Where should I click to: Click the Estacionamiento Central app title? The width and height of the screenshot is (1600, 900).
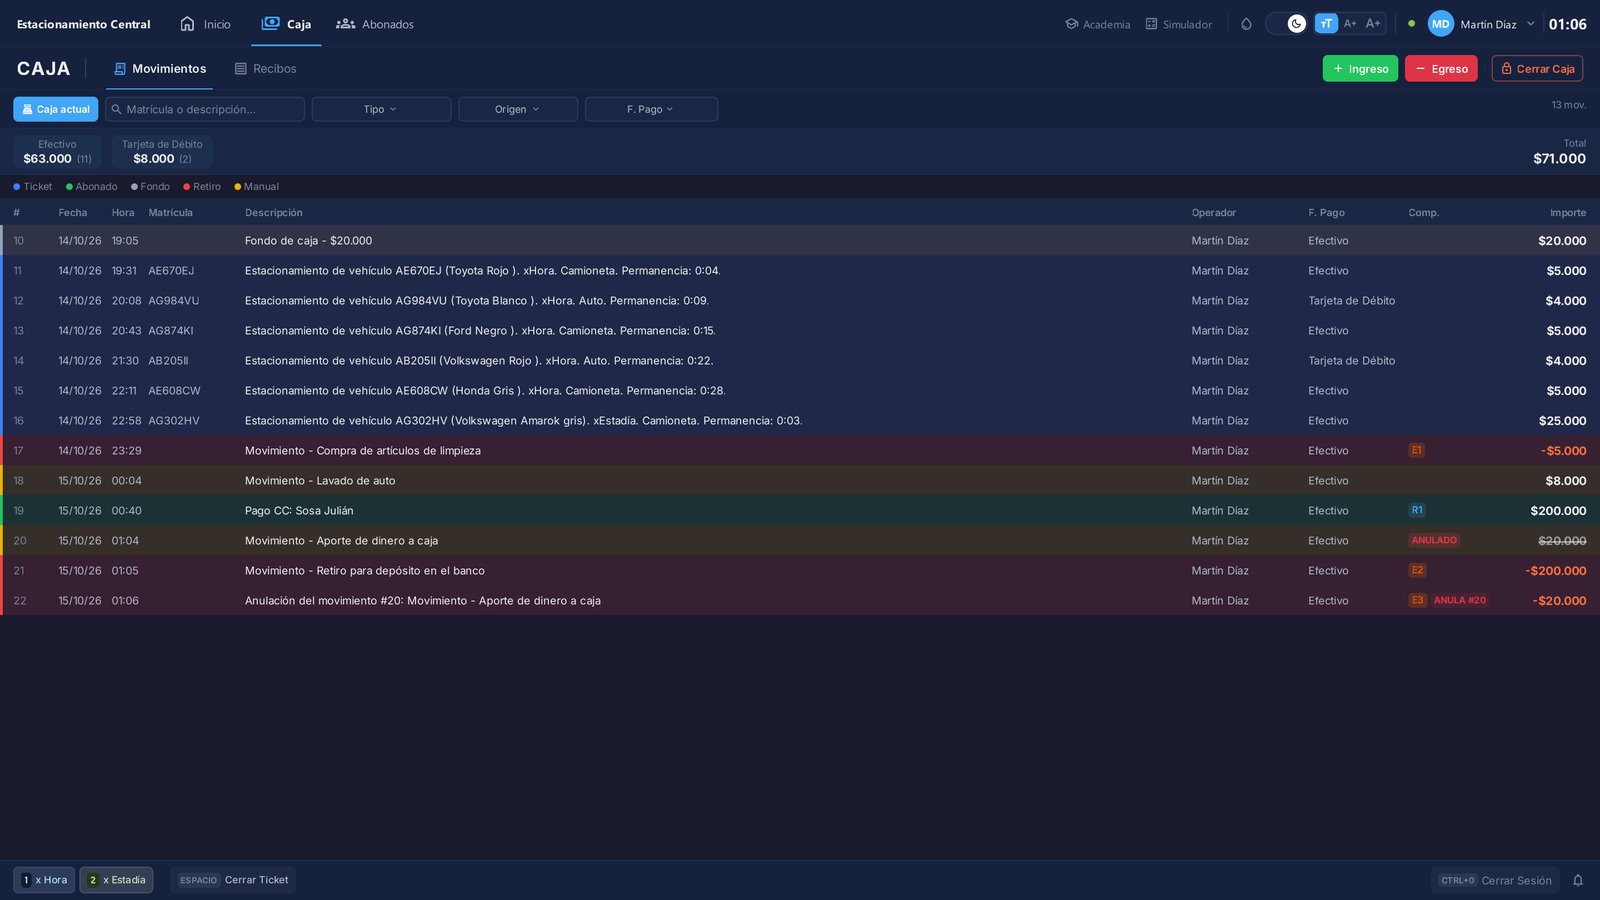[84, 24]
